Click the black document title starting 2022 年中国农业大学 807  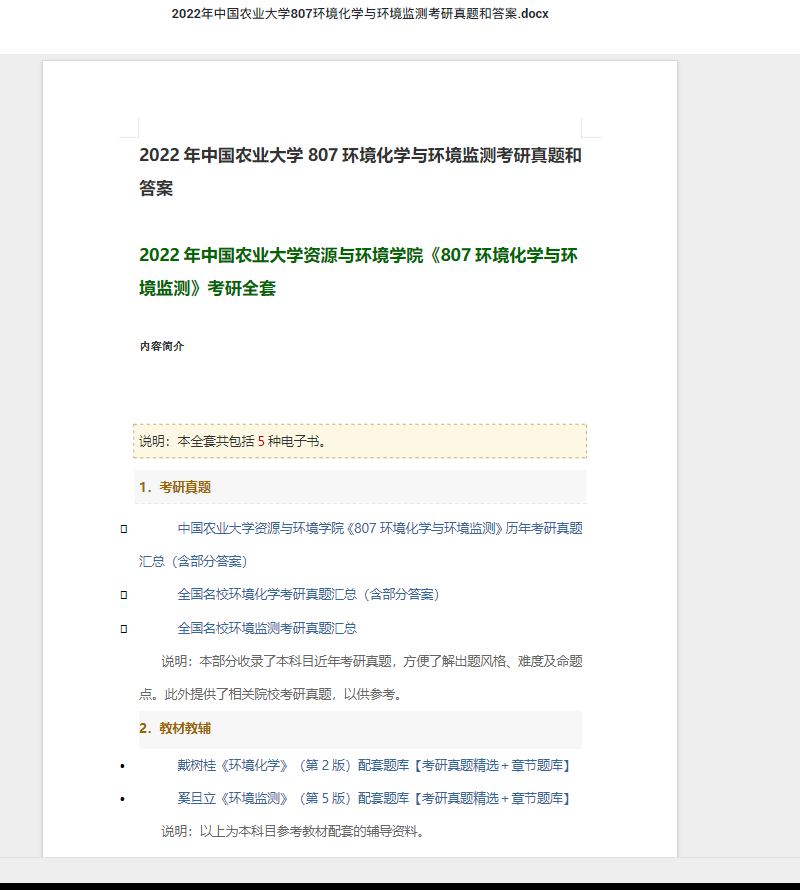tap(361, 171)
